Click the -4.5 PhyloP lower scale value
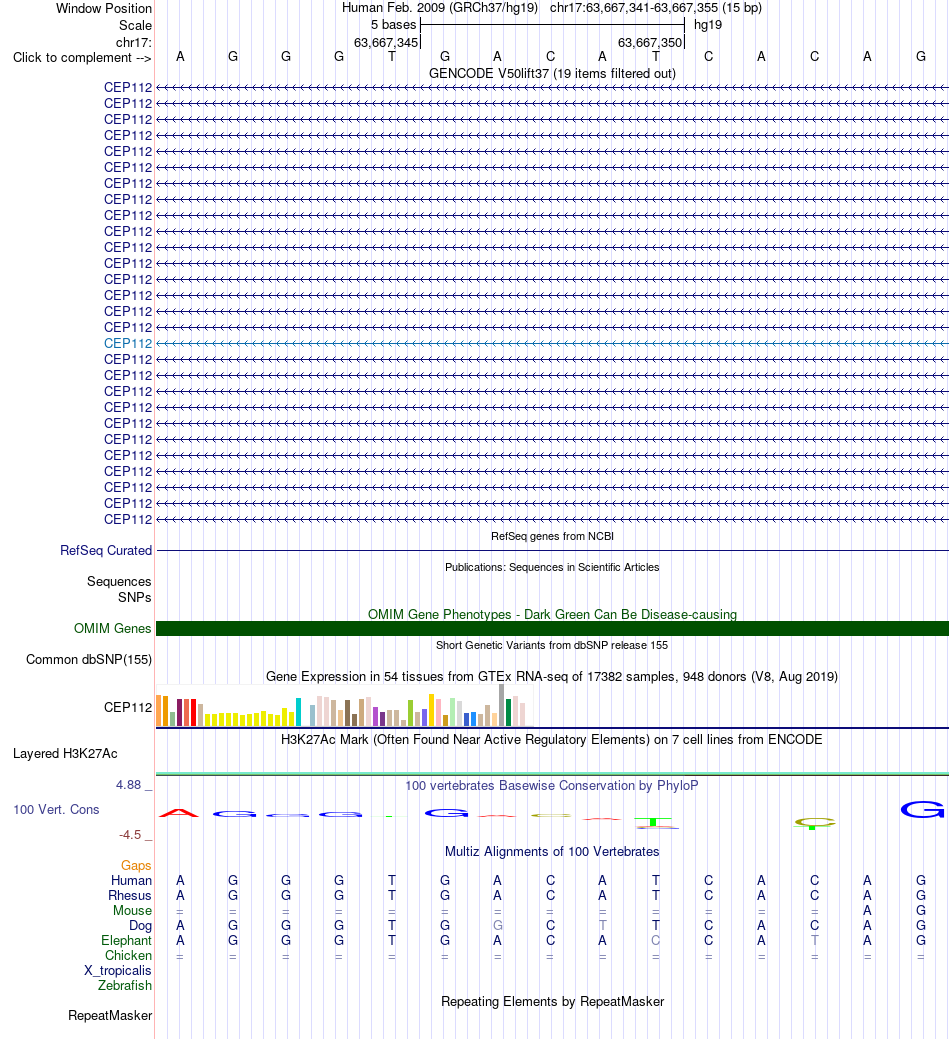Image resolution: width=950 pixels, height=1039 pixels. [130, 834]
